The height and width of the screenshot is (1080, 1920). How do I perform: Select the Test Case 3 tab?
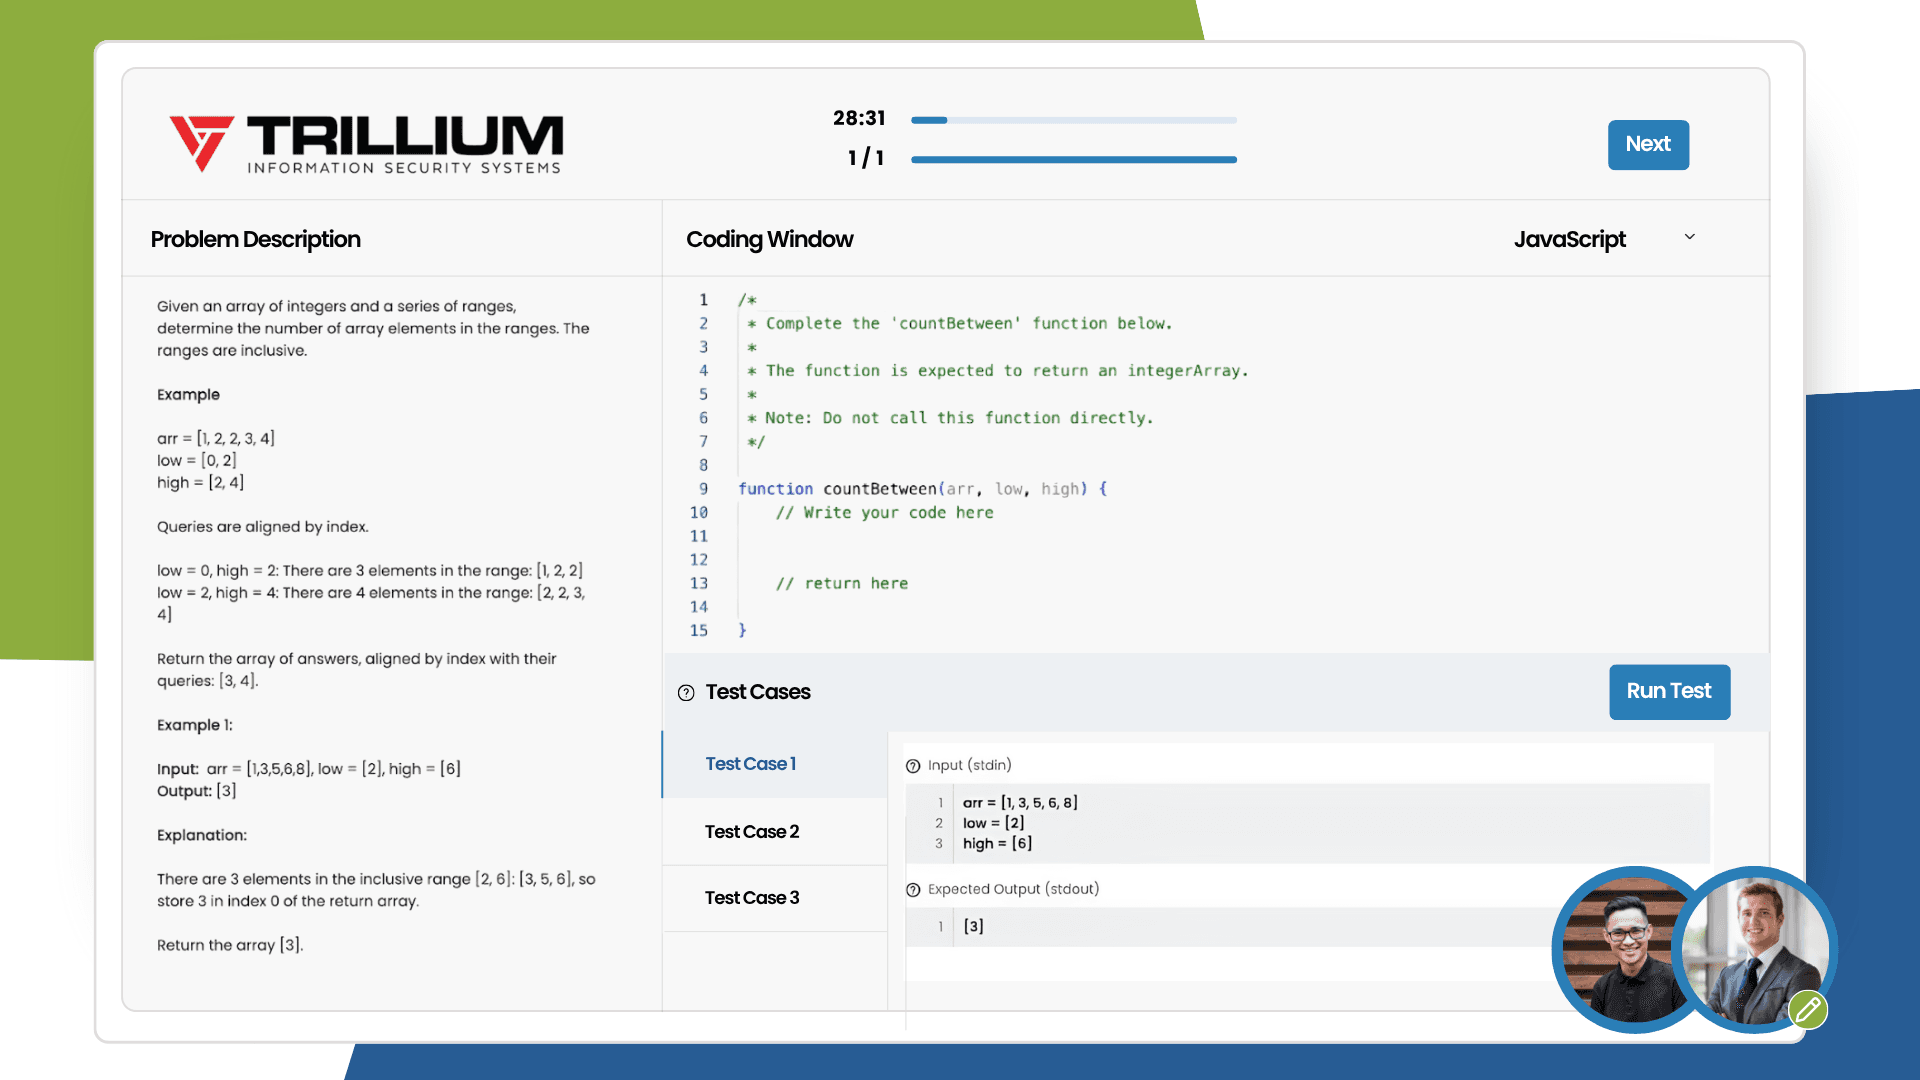(751, 897)
